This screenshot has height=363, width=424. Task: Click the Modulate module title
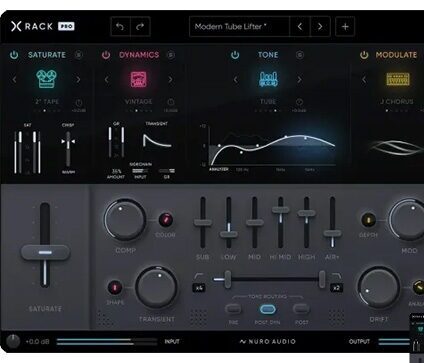coord(396,55)
